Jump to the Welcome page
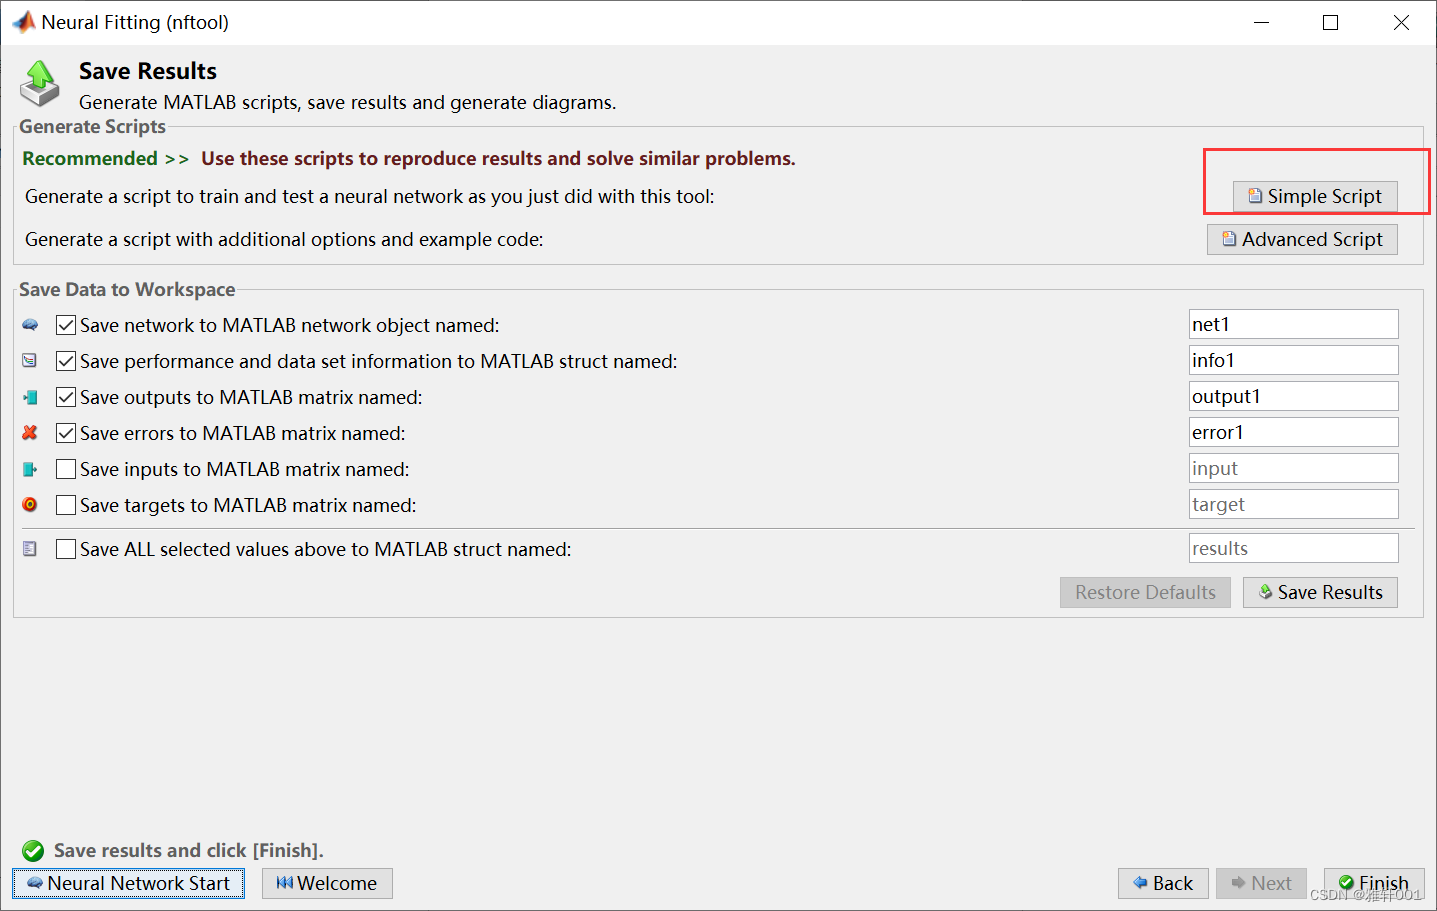 (327, 883)
